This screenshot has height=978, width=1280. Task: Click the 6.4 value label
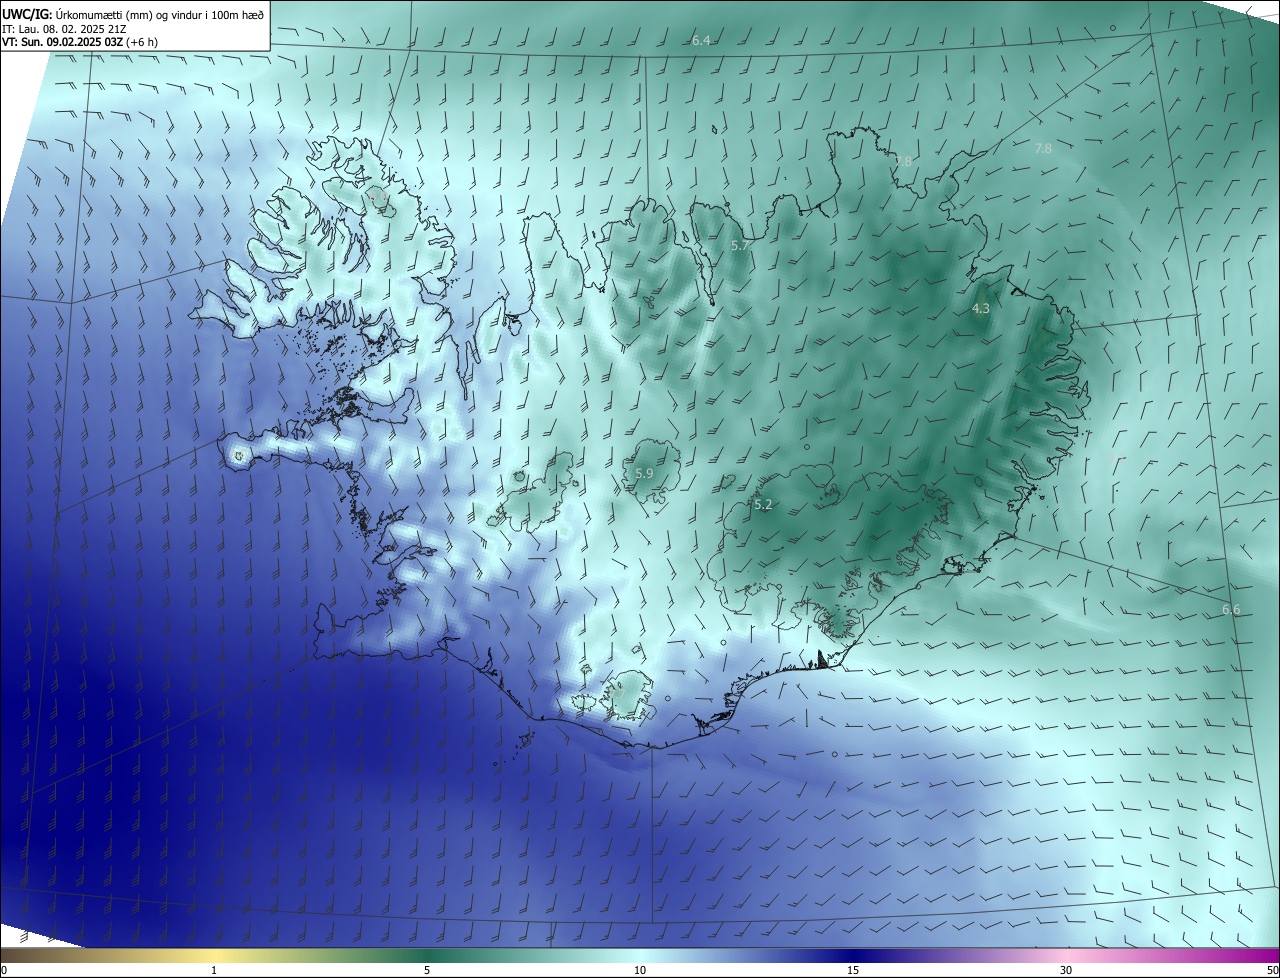701,40
